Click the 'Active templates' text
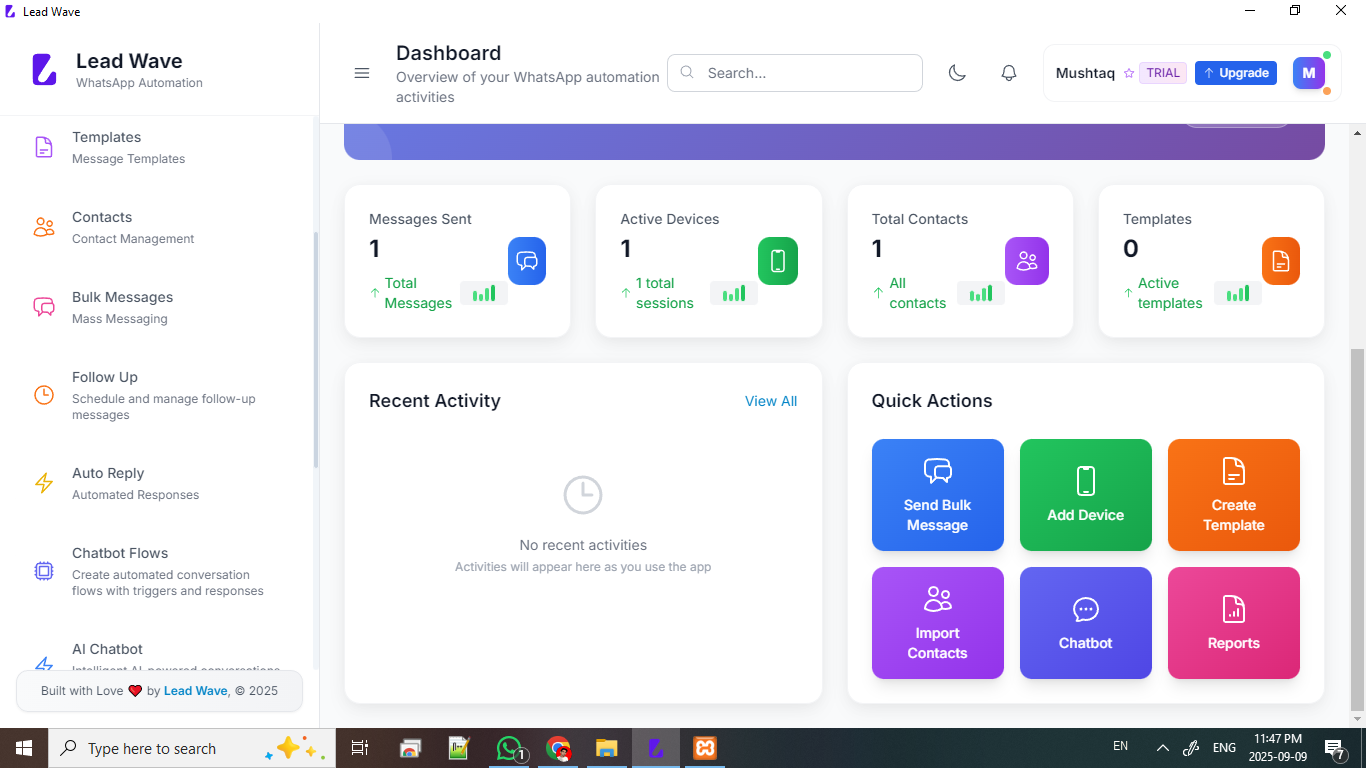 tap(1170, 293)
